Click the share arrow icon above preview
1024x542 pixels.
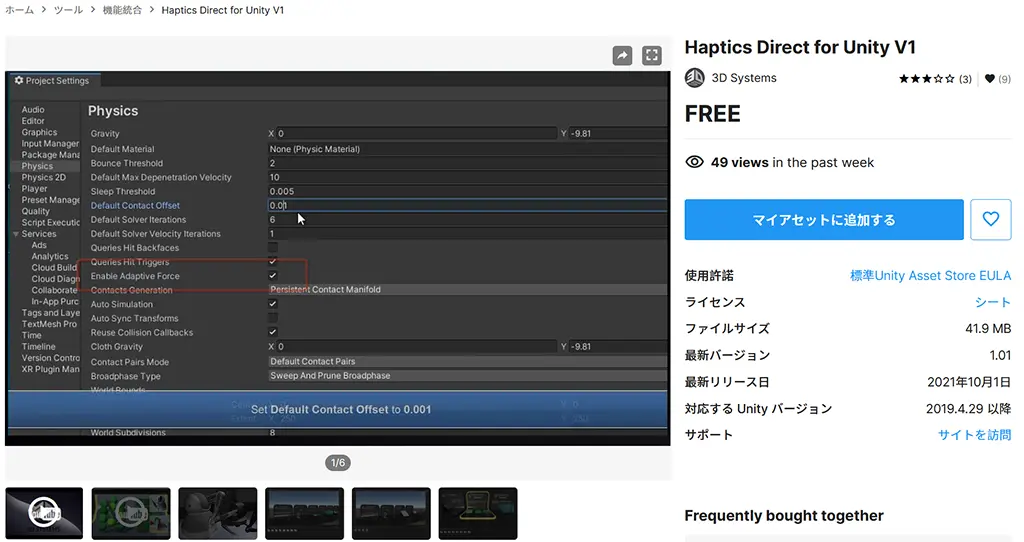(622, 56)
